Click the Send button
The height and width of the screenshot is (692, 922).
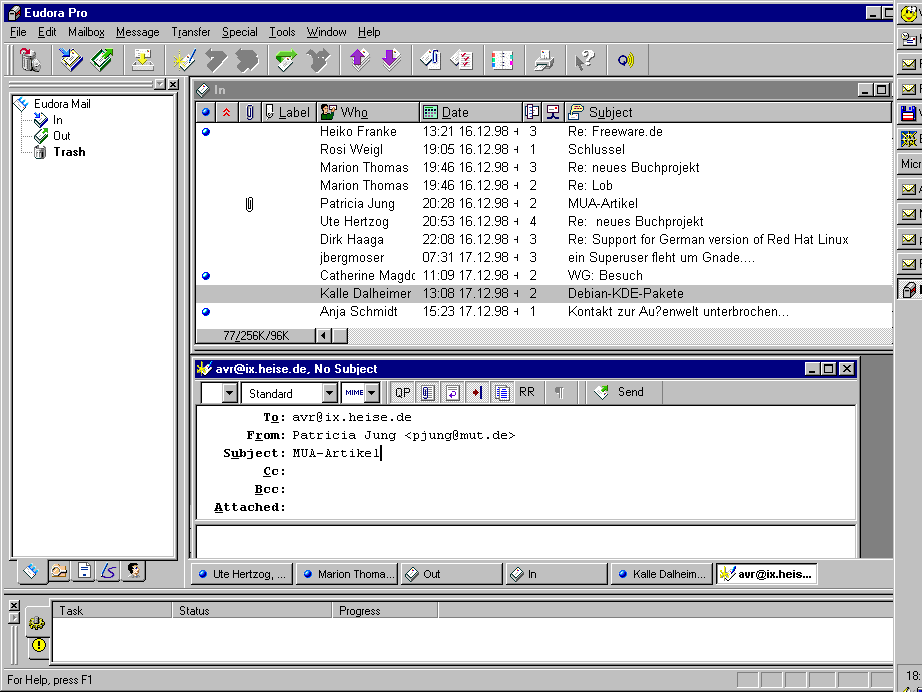click(x=620, y=393)
